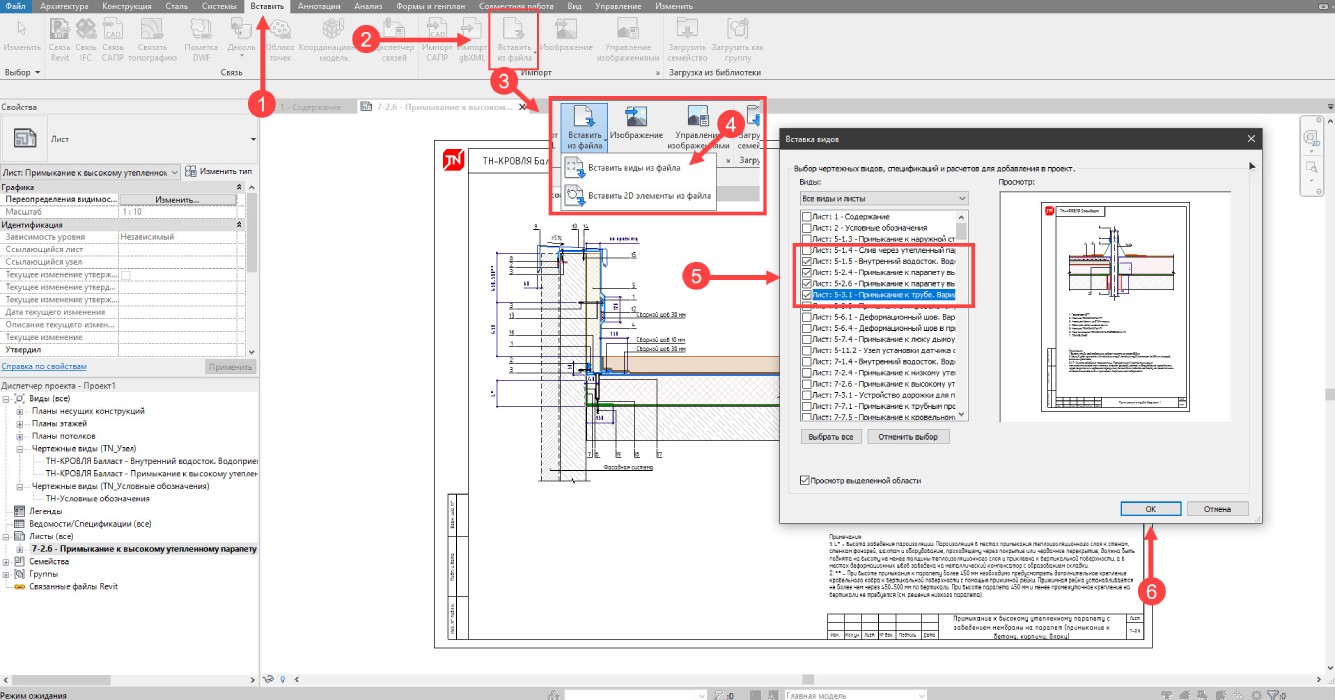Screen dimensions: 1335x700
Task: Select the Связь Revit tool
Action: click(x=60, y=42)
